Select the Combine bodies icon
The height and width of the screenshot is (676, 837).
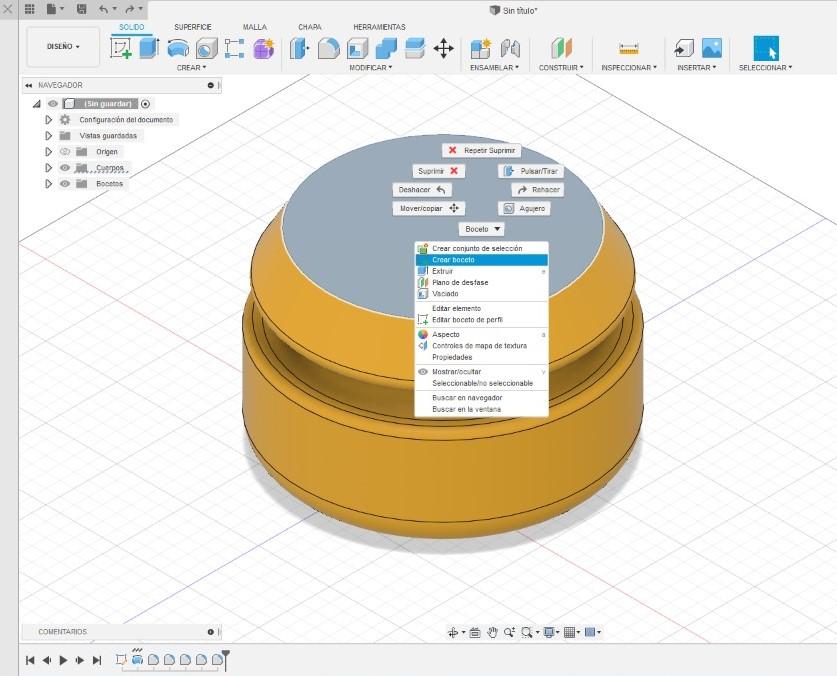point(386,48)
